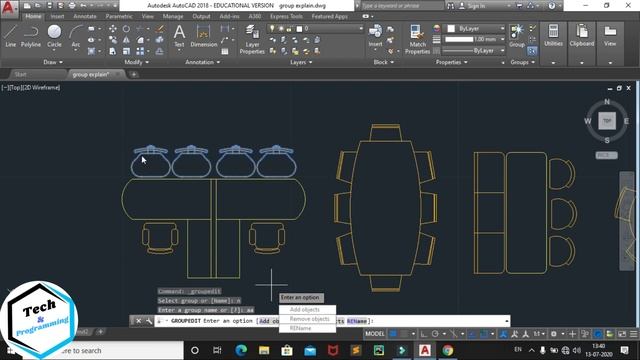This screenshot has height=360, width=640.
Task: Toggle the layer lock icon
Action: (289, 29)
